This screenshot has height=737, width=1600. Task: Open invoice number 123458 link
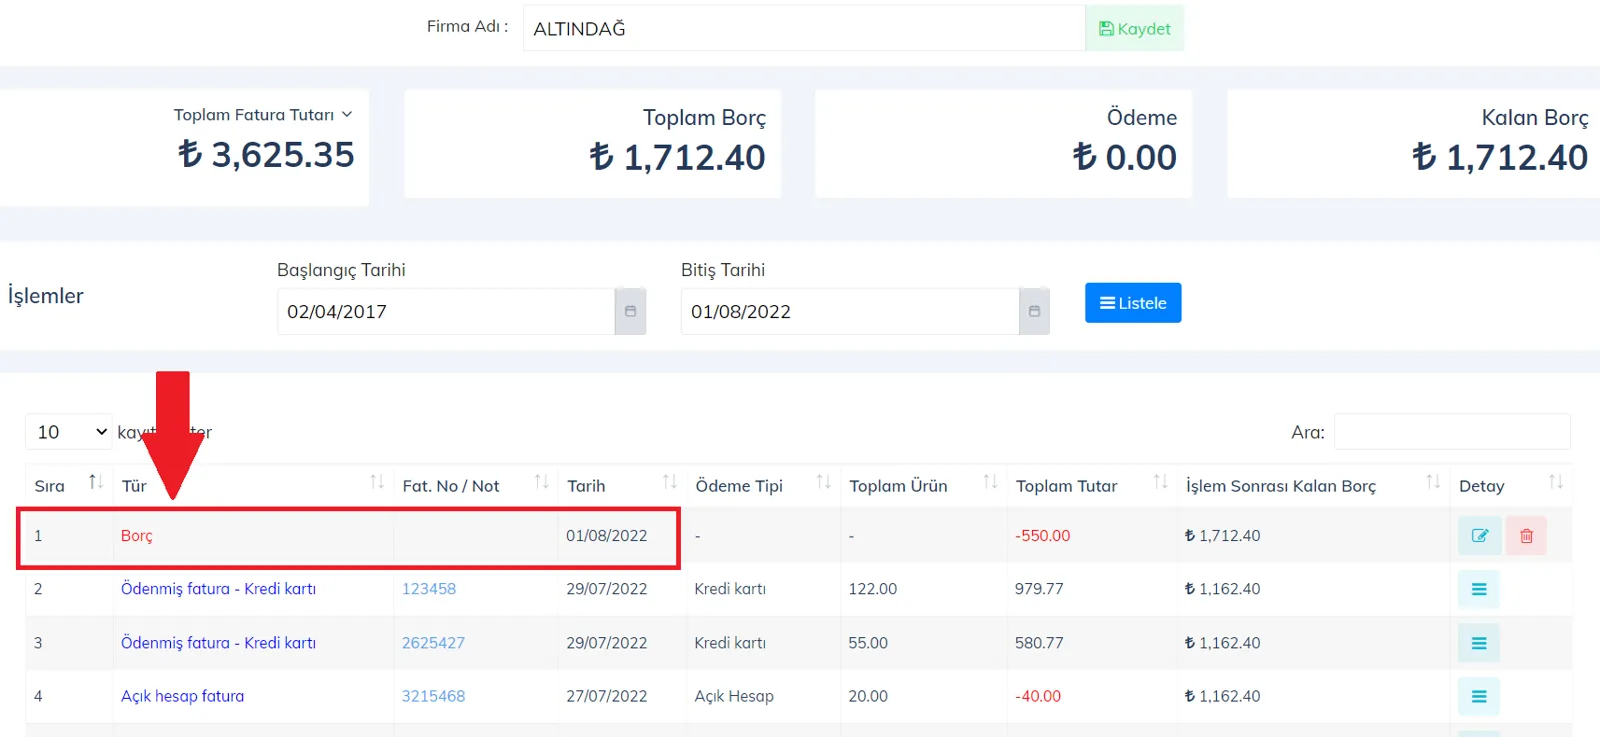pos(429,589)
